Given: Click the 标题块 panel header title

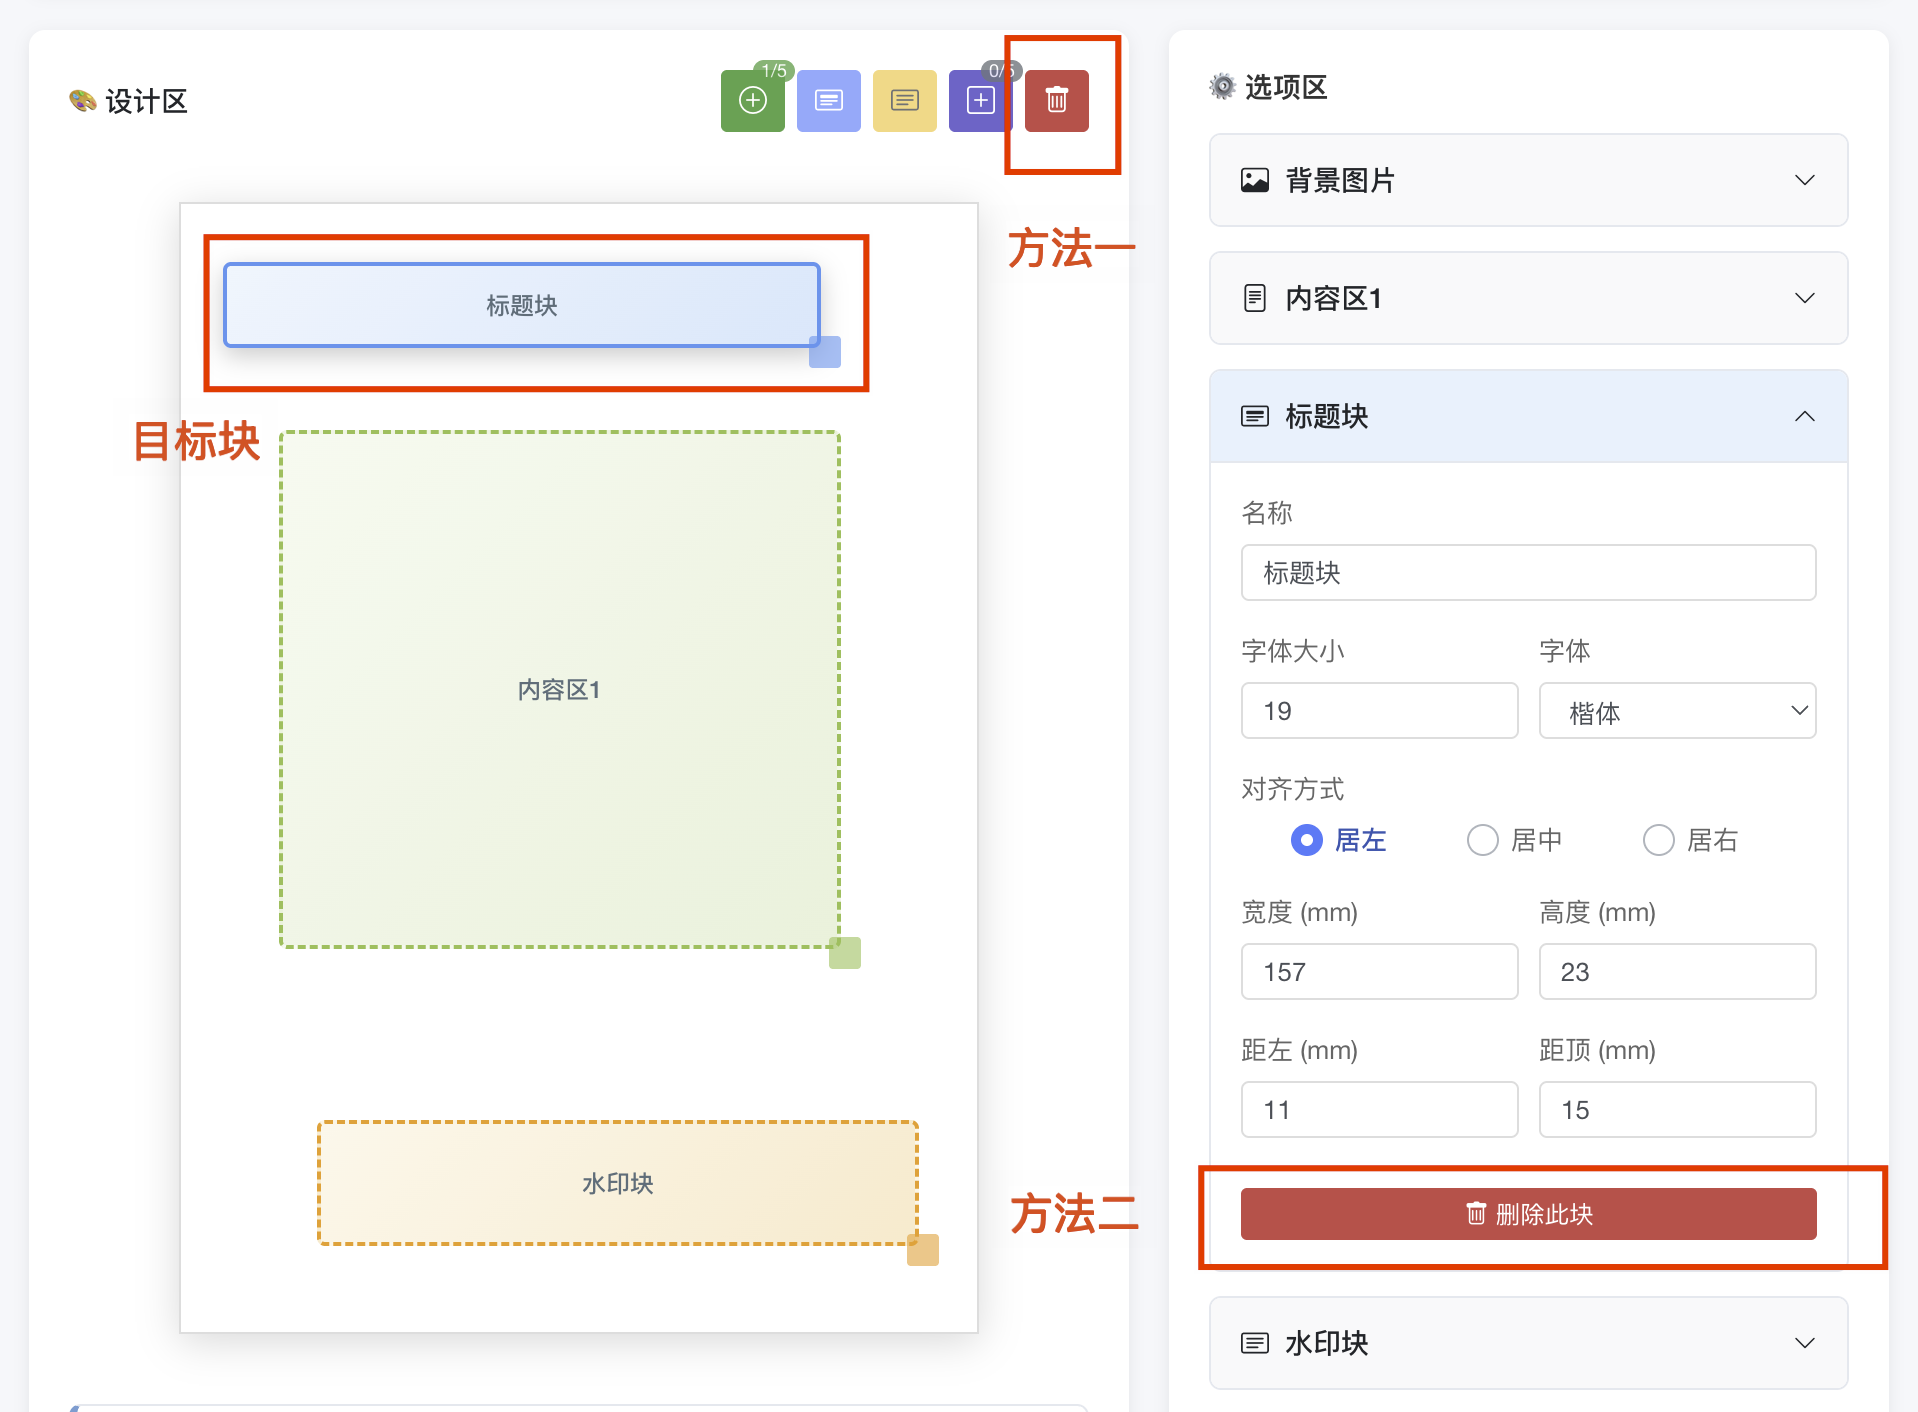Looking at the screenshot, I should tap(1326, 416).
